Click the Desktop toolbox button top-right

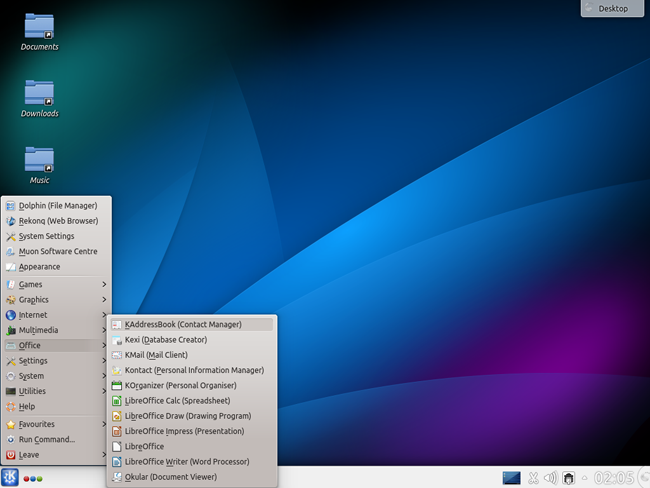click(612, 8)
